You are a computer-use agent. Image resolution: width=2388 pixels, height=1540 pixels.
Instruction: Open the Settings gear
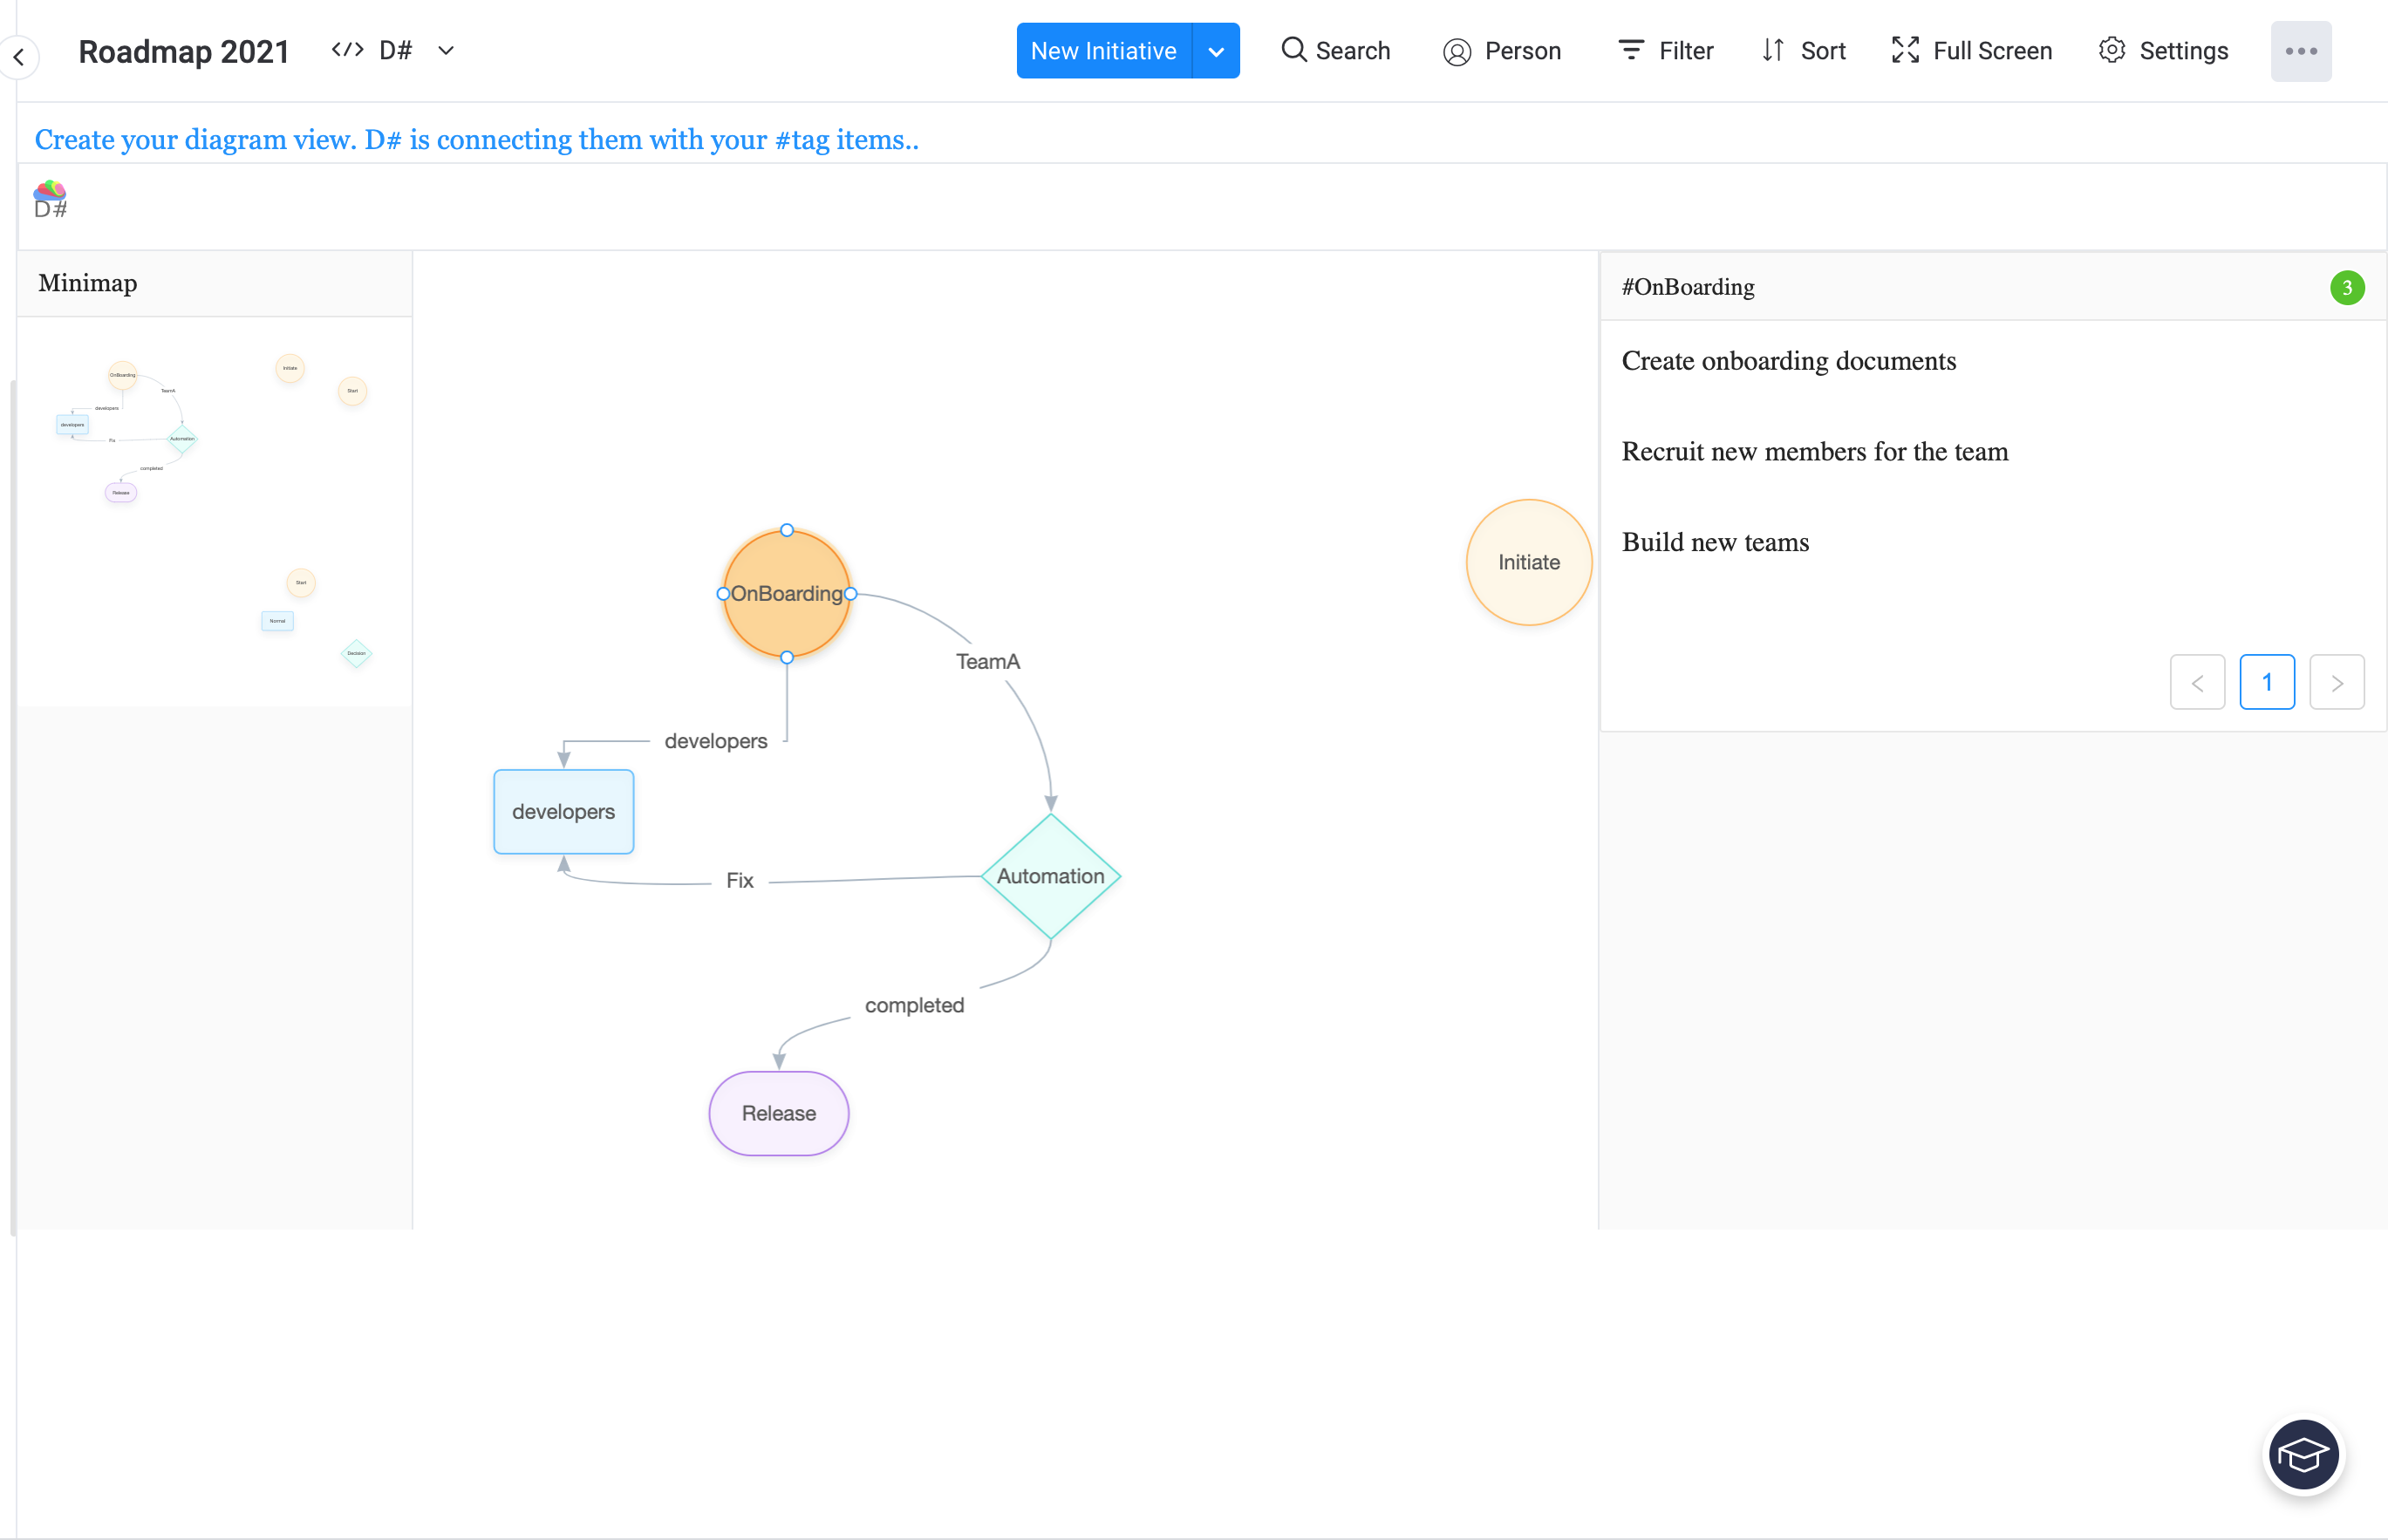2112,50
